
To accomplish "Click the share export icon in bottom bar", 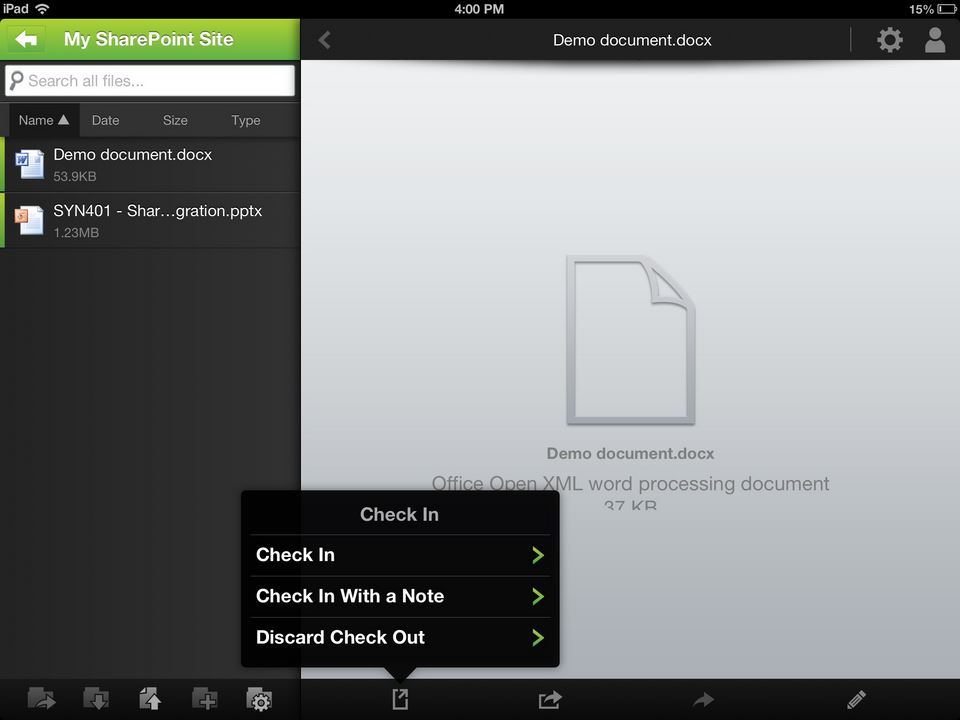I will click(x=550, y=699).
